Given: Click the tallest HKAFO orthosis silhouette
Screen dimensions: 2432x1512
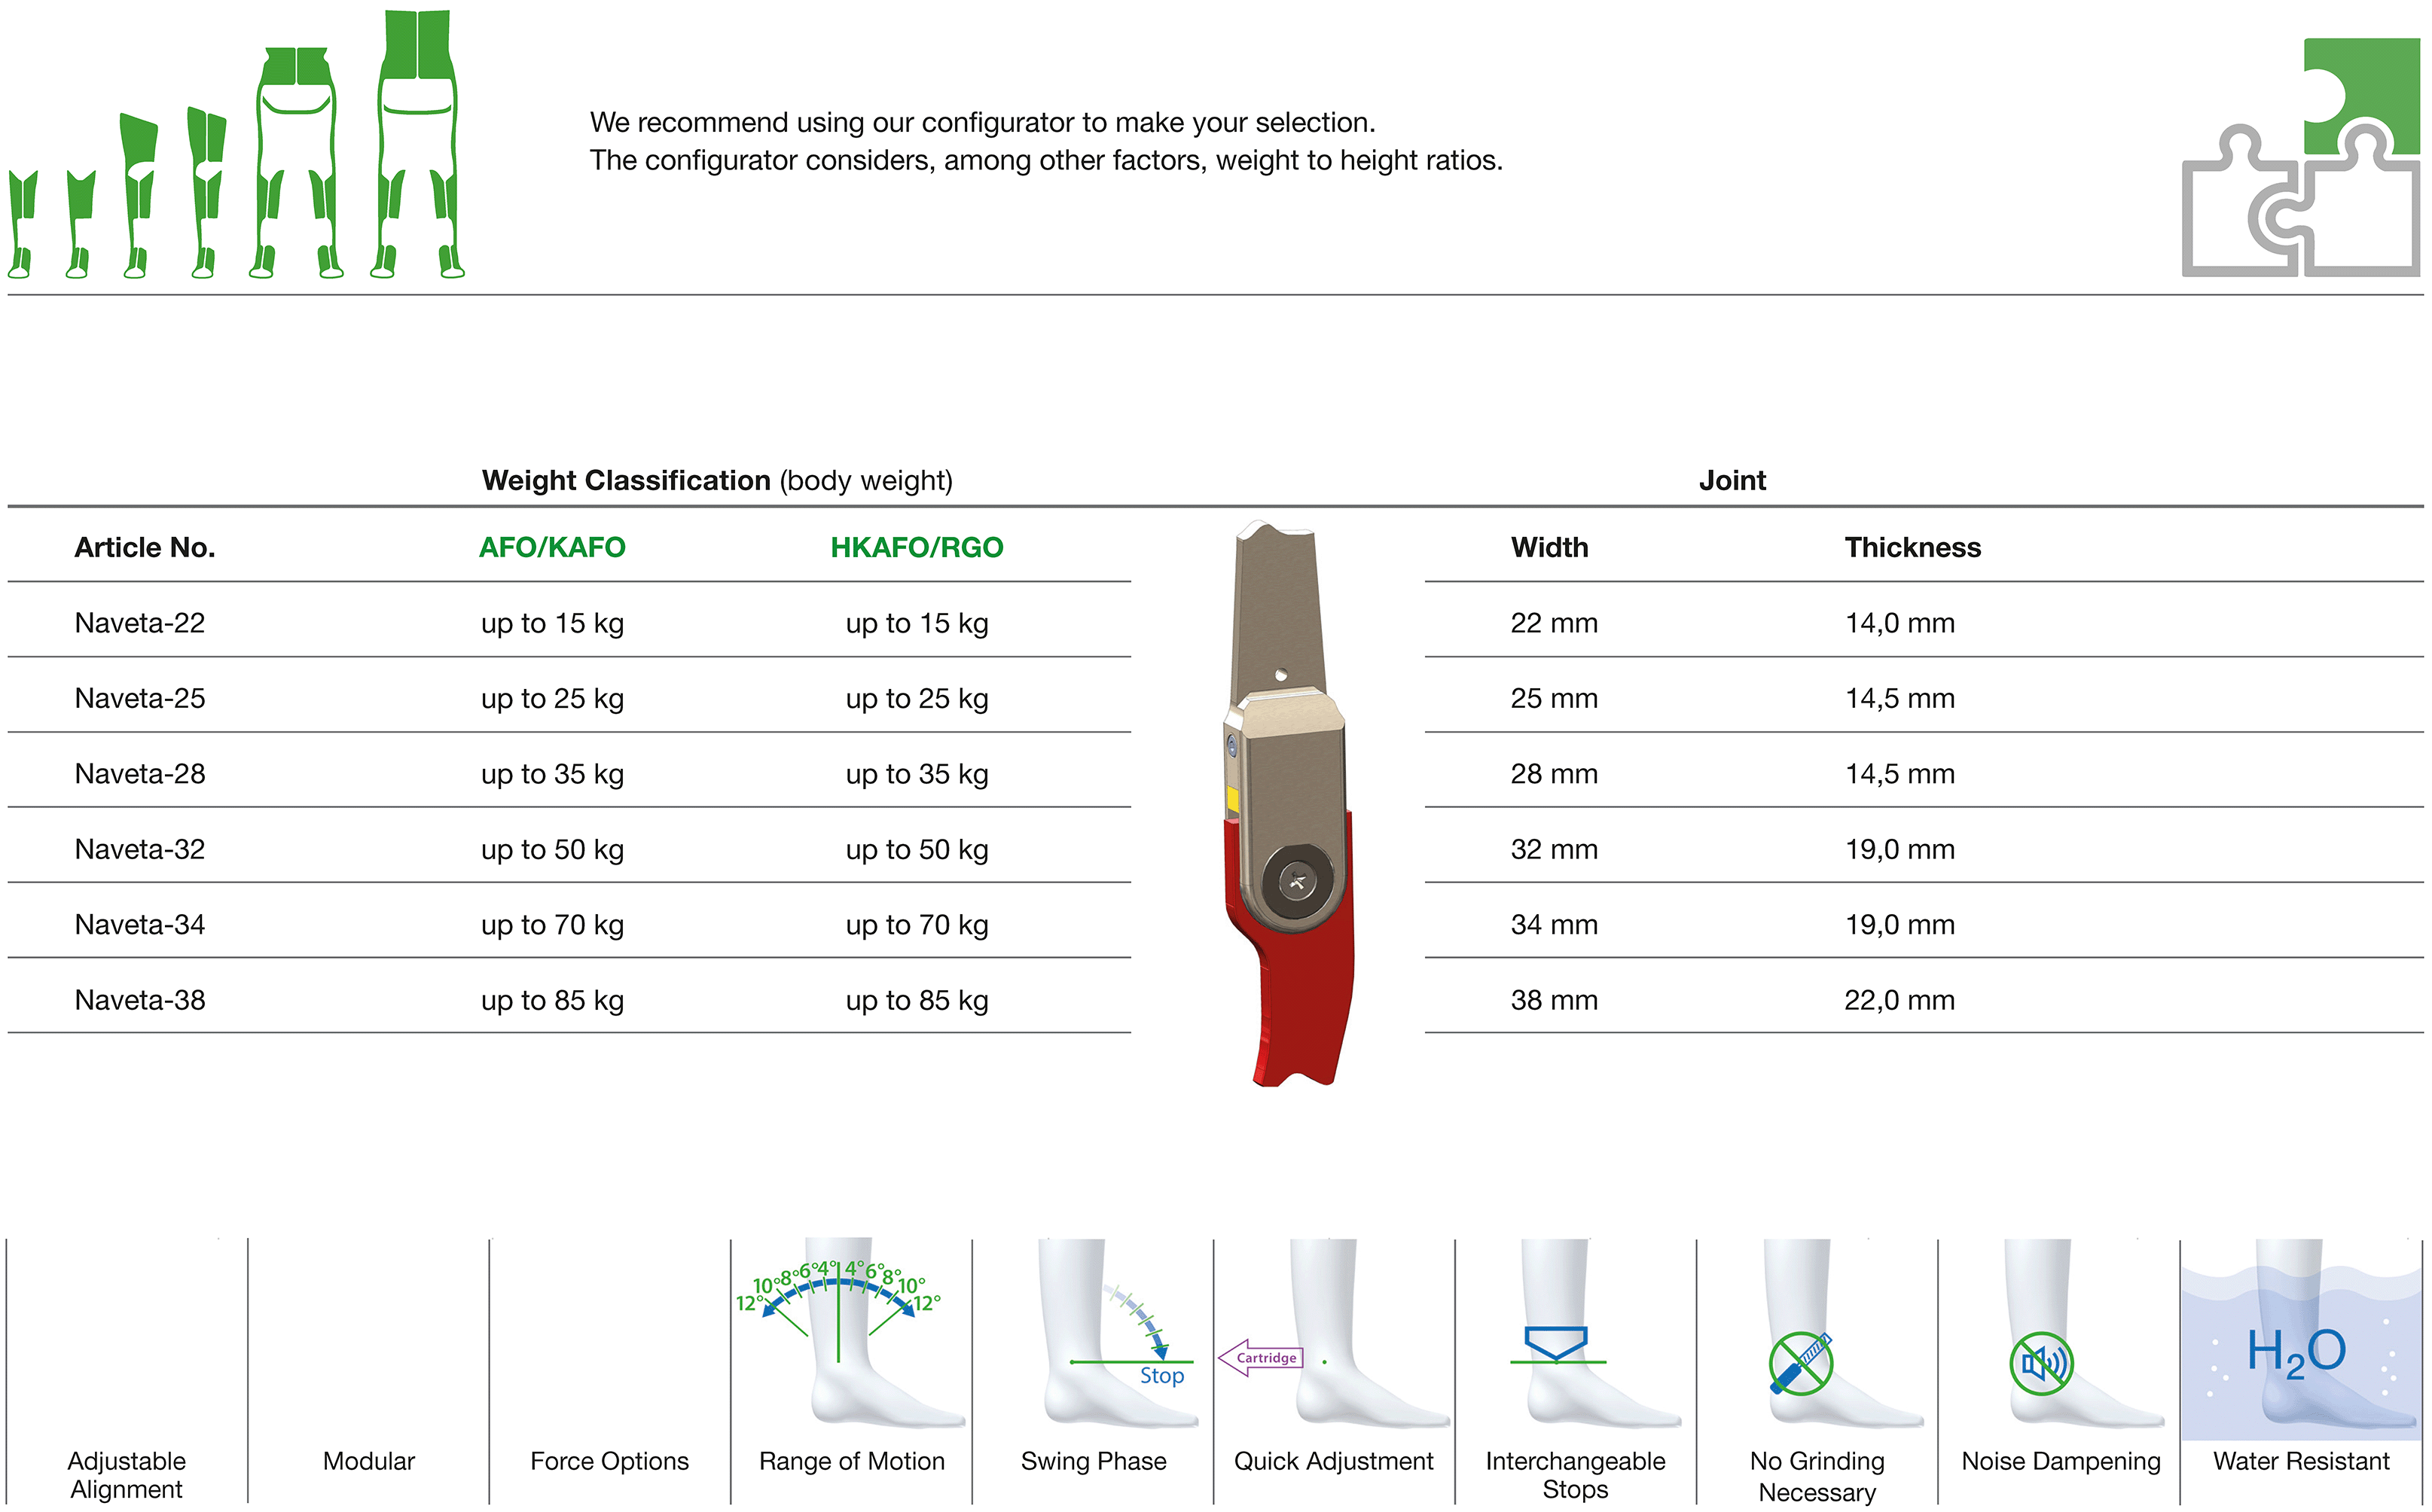Looking at the screenshot, I should point(418,144).
